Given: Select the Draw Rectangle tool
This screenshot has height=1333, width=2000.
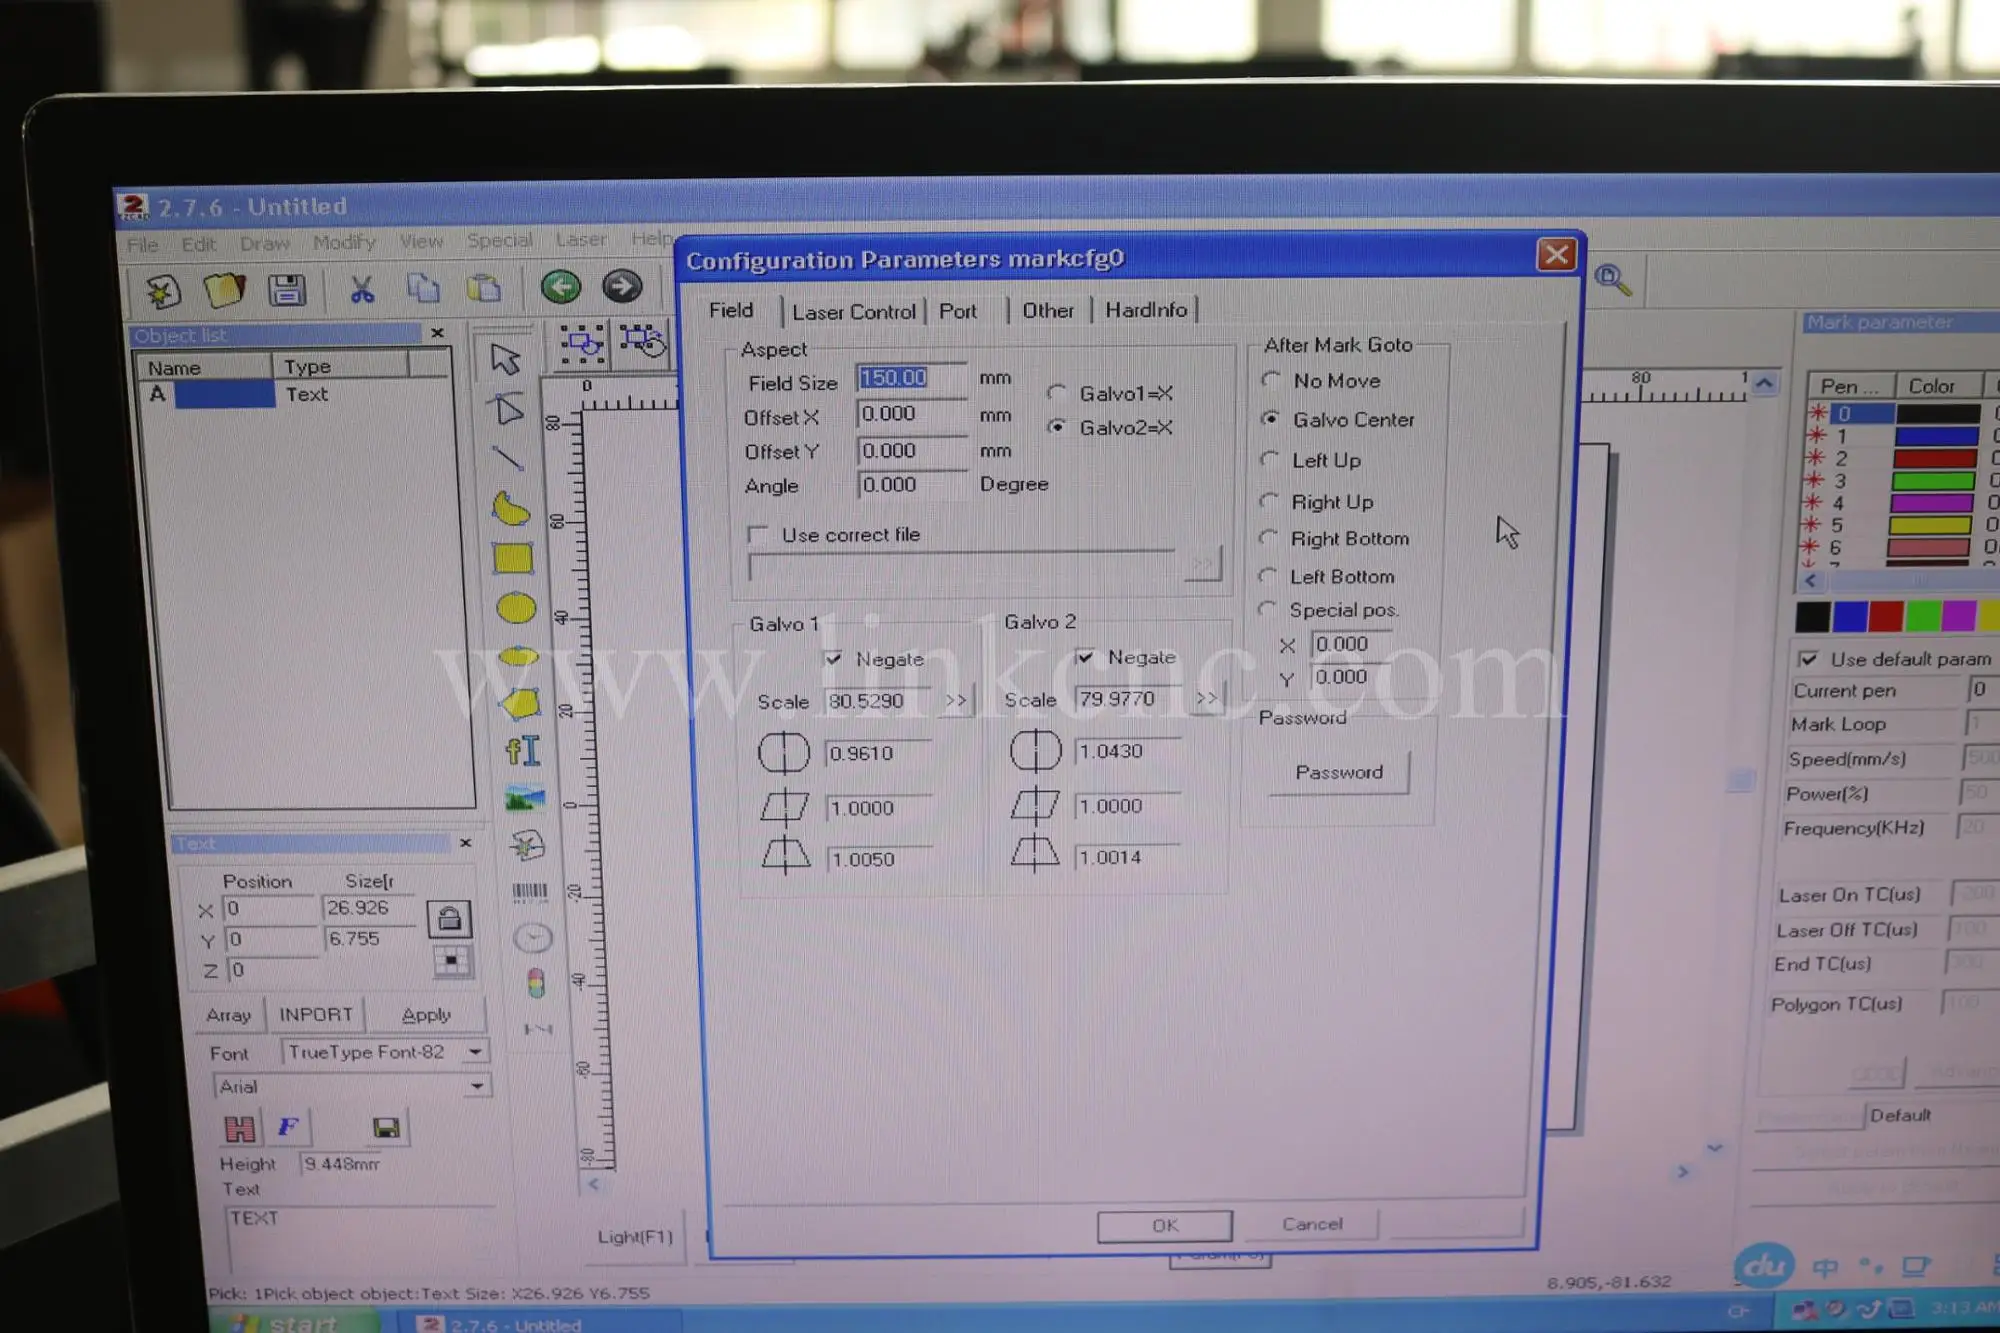Looking at the screenshot, I should click(513, 558).
